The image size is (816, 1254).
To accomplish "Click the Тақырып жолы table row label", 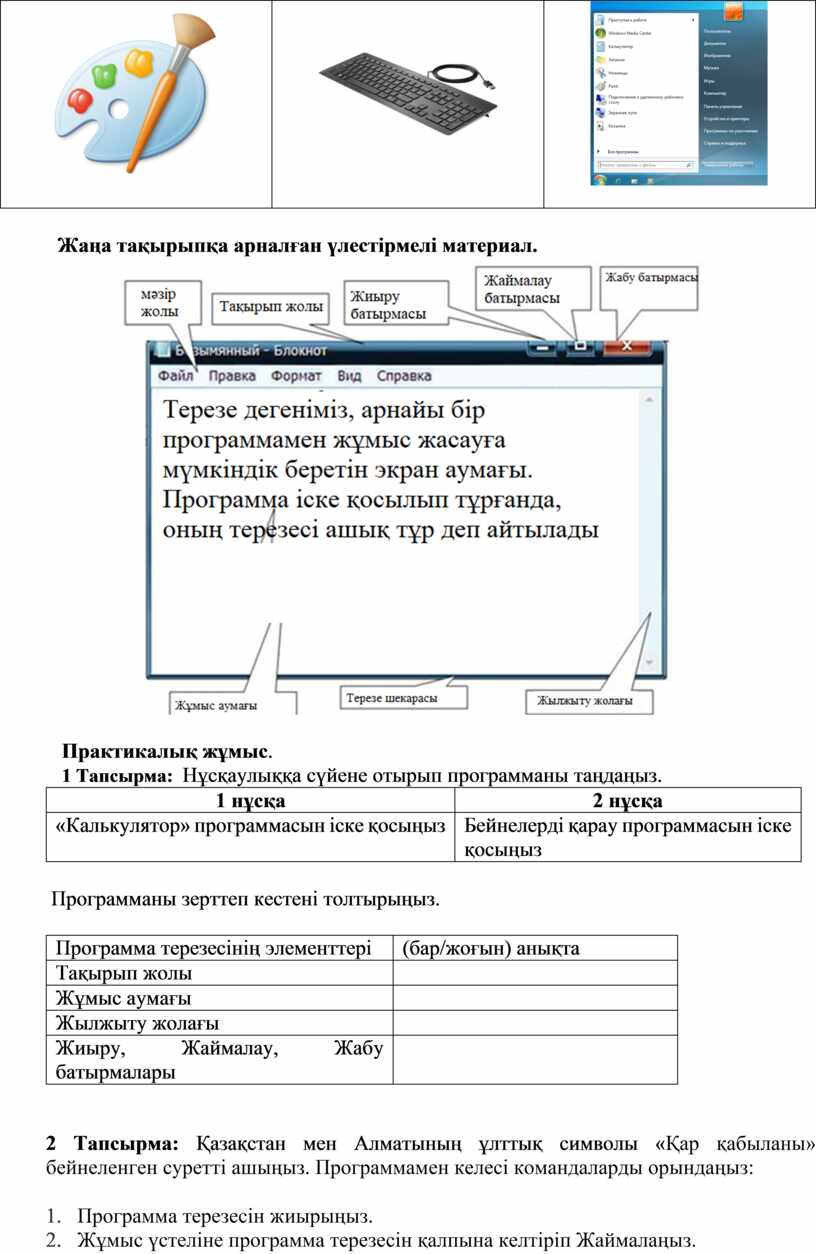I will tap(124, 973).
